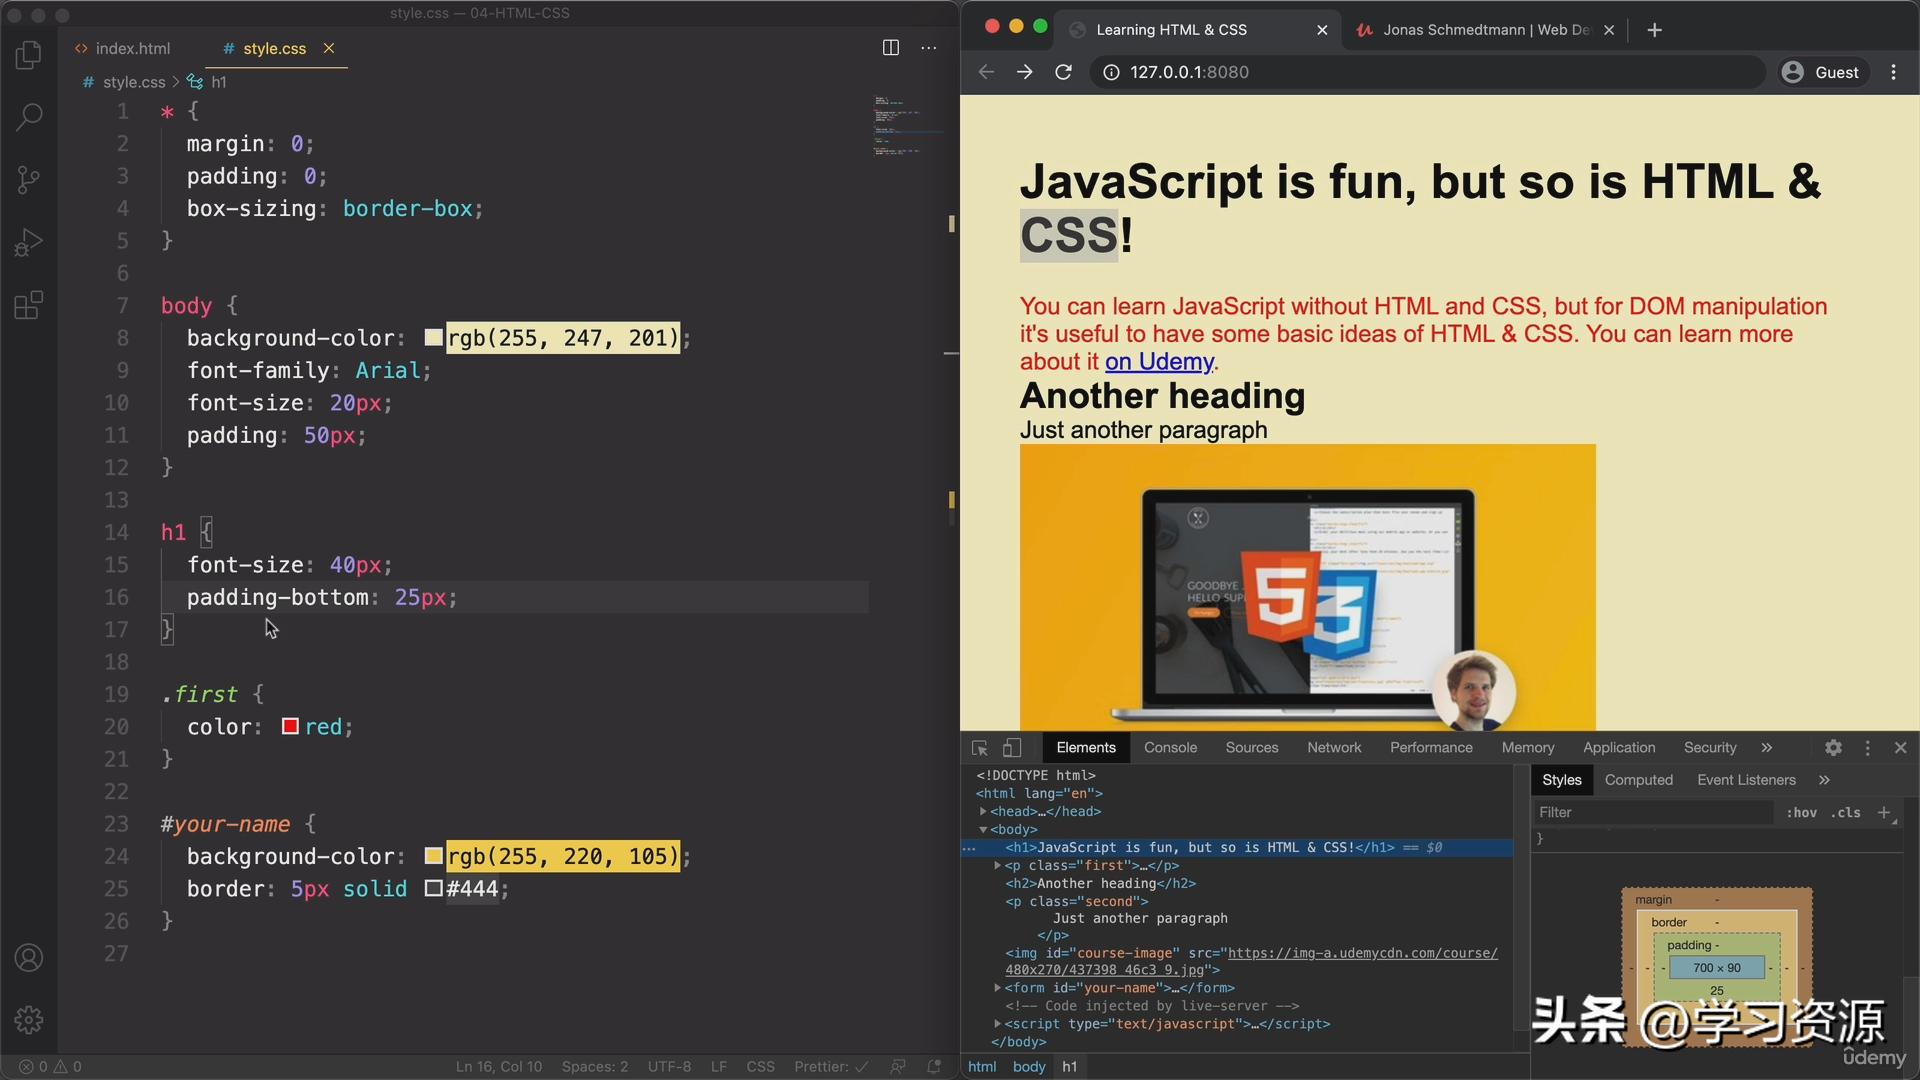Select the element inspector tool in DevTools
The image size is (1920, 1080).
(x=978, y=747)
